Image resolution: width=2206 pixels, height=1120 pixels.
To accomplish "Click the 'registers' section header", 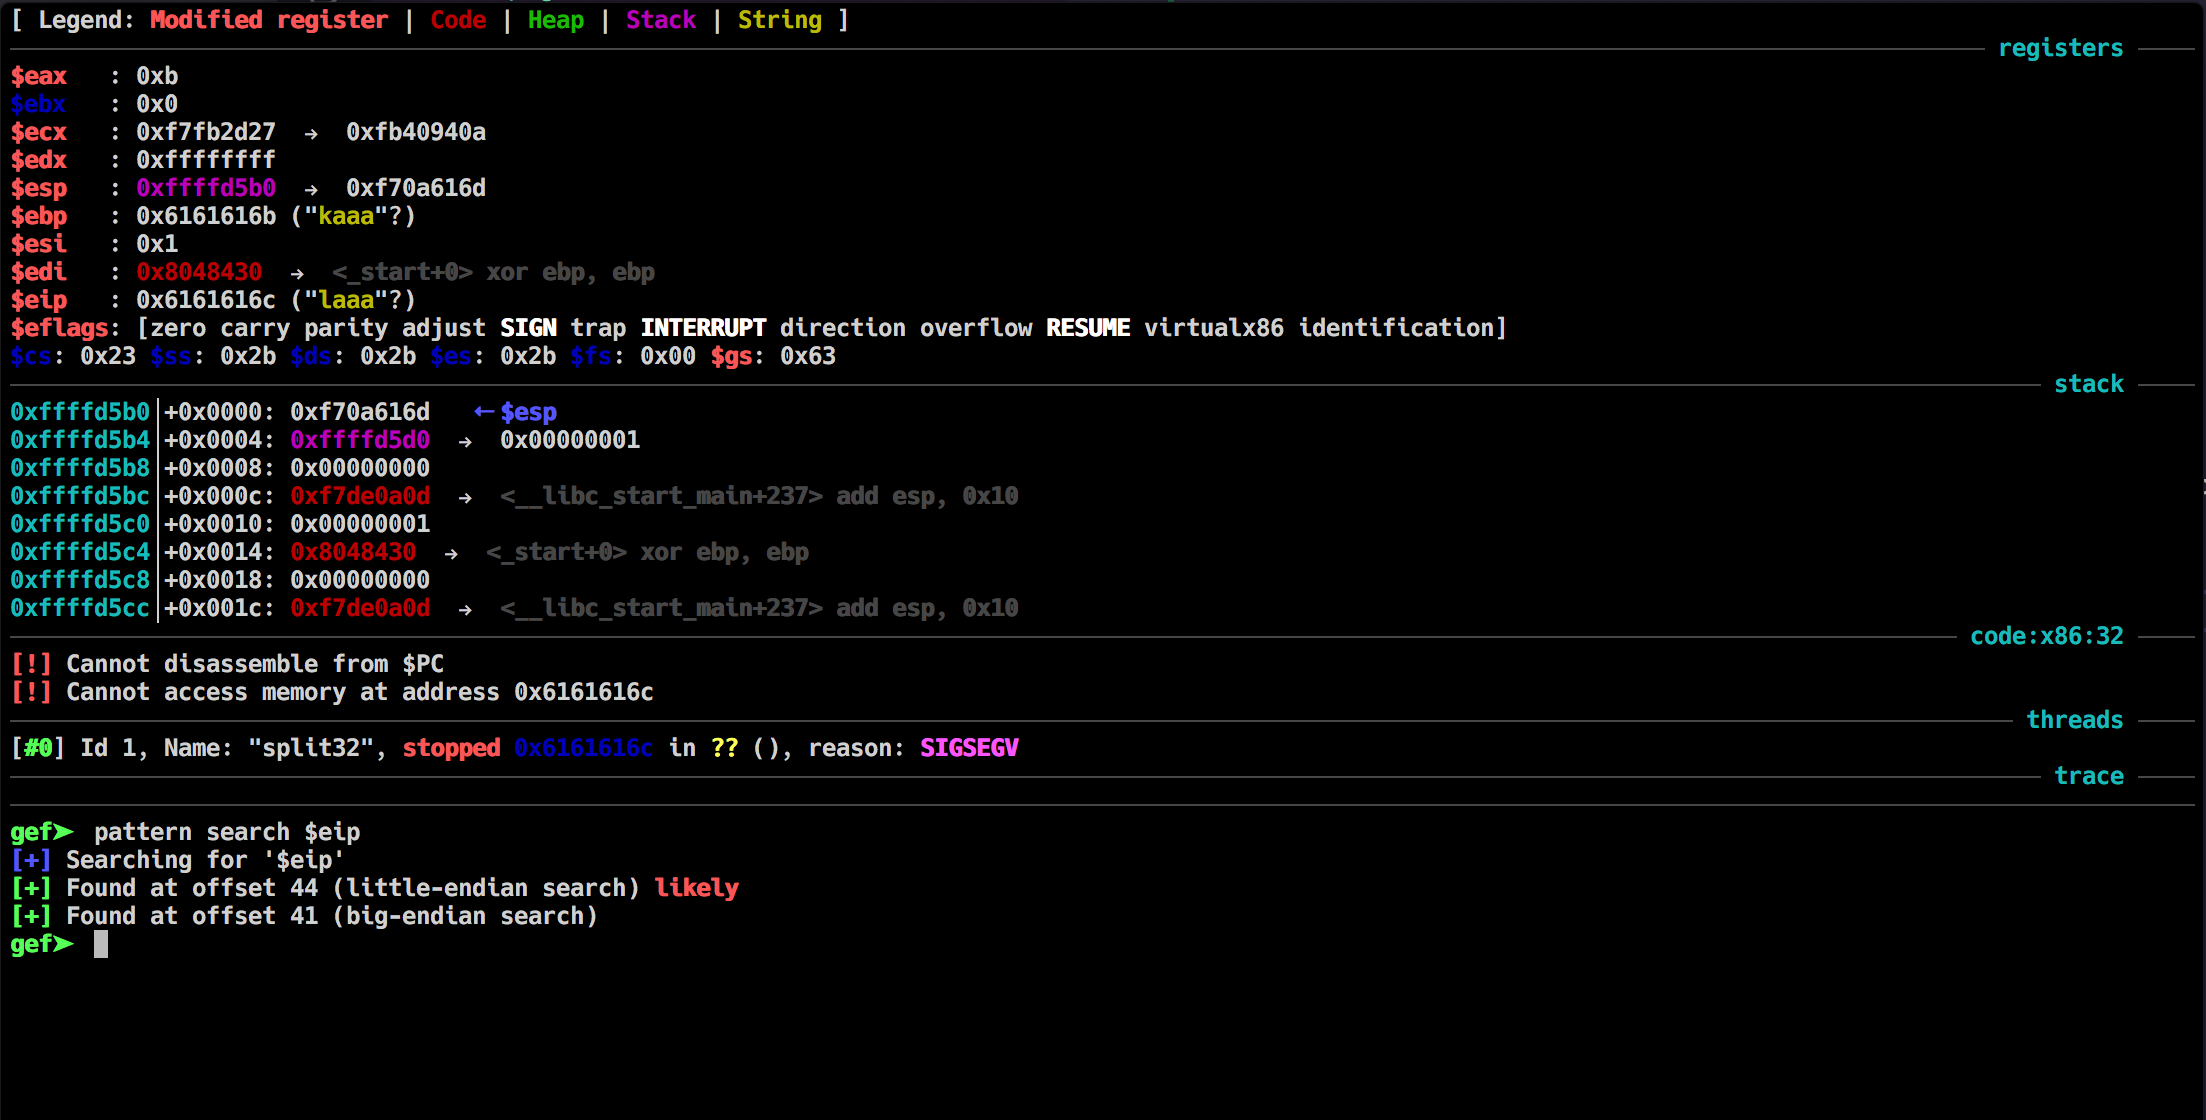I will click(x=2060, y=48).
